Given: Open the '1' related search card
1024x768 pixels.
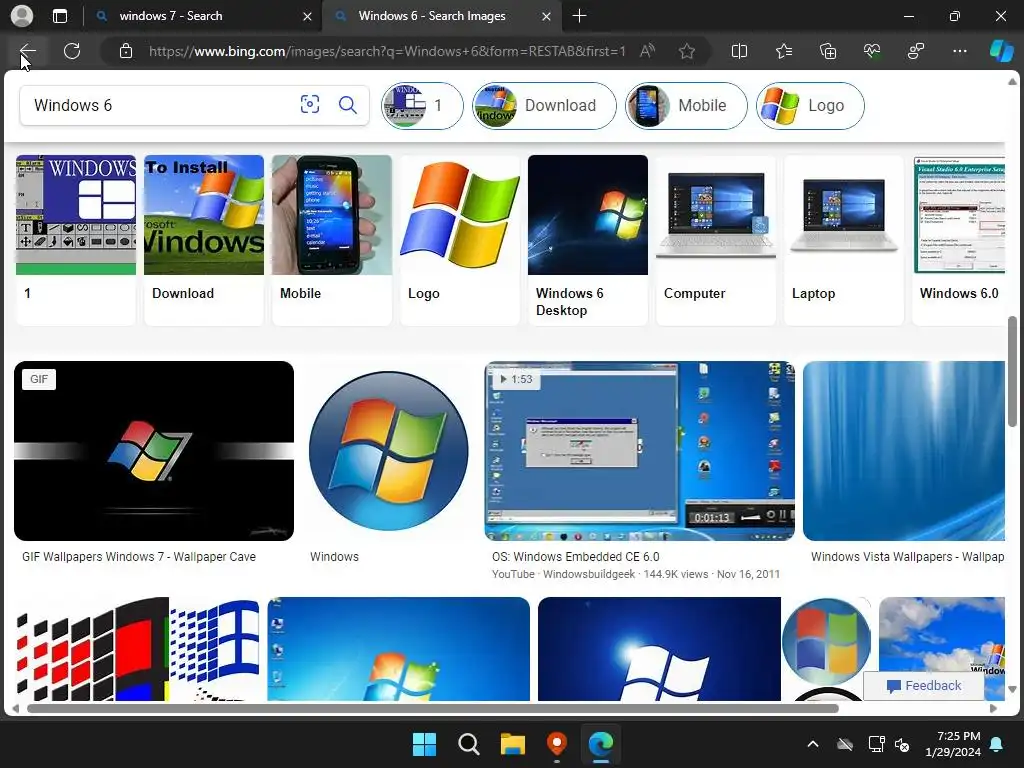Looking at the screenshot, I should [x=76, y=239].
